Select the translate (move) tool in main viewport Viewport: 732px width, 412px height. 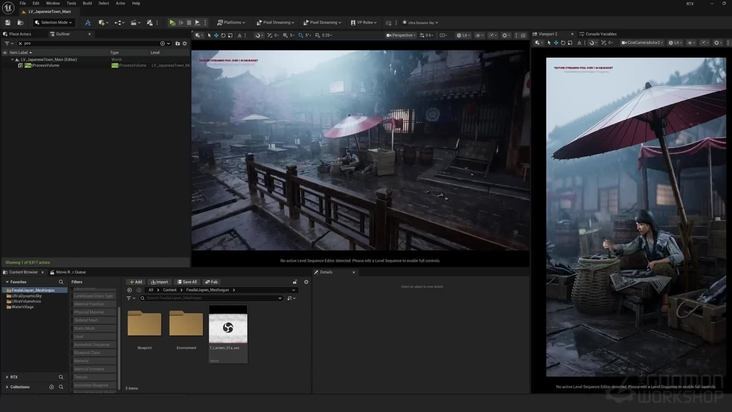(216, 35)
